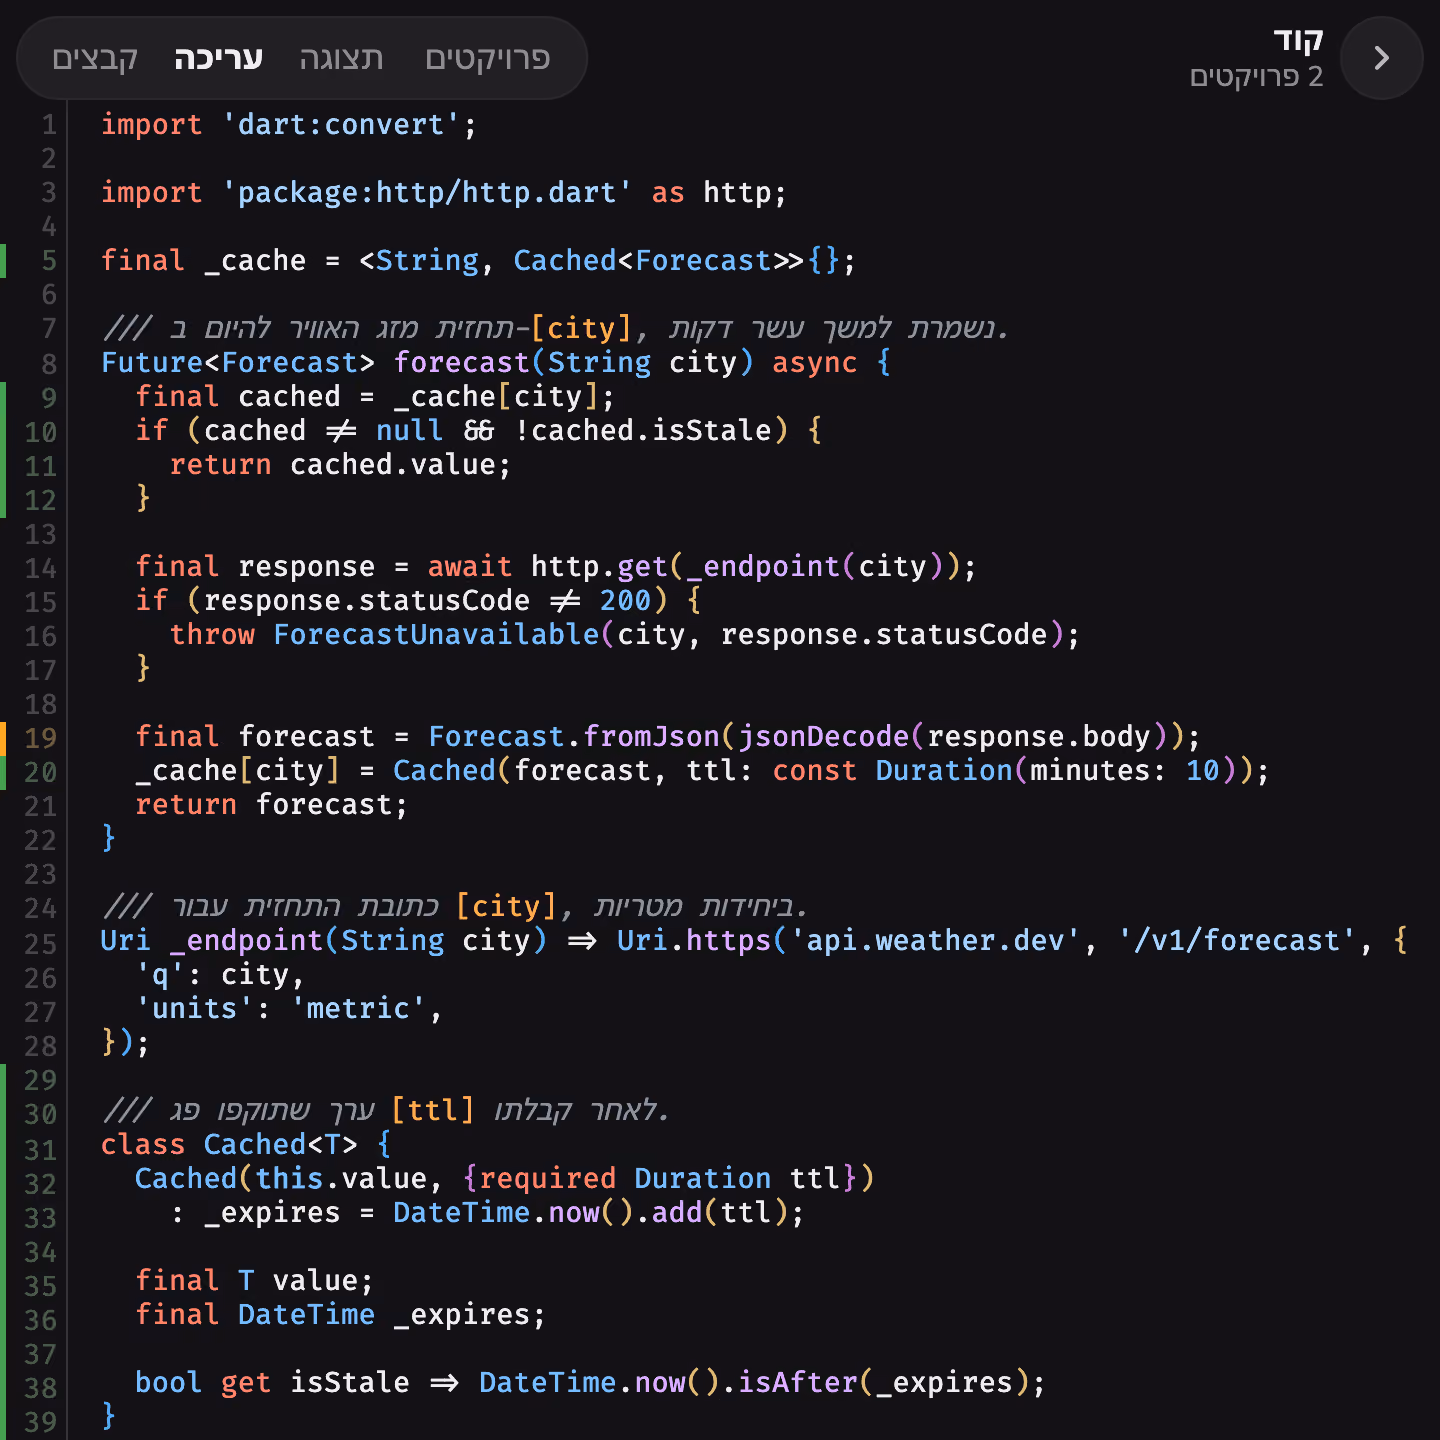Click 'Duration' on line 20

pyautogui.click(x=944, y=771)
